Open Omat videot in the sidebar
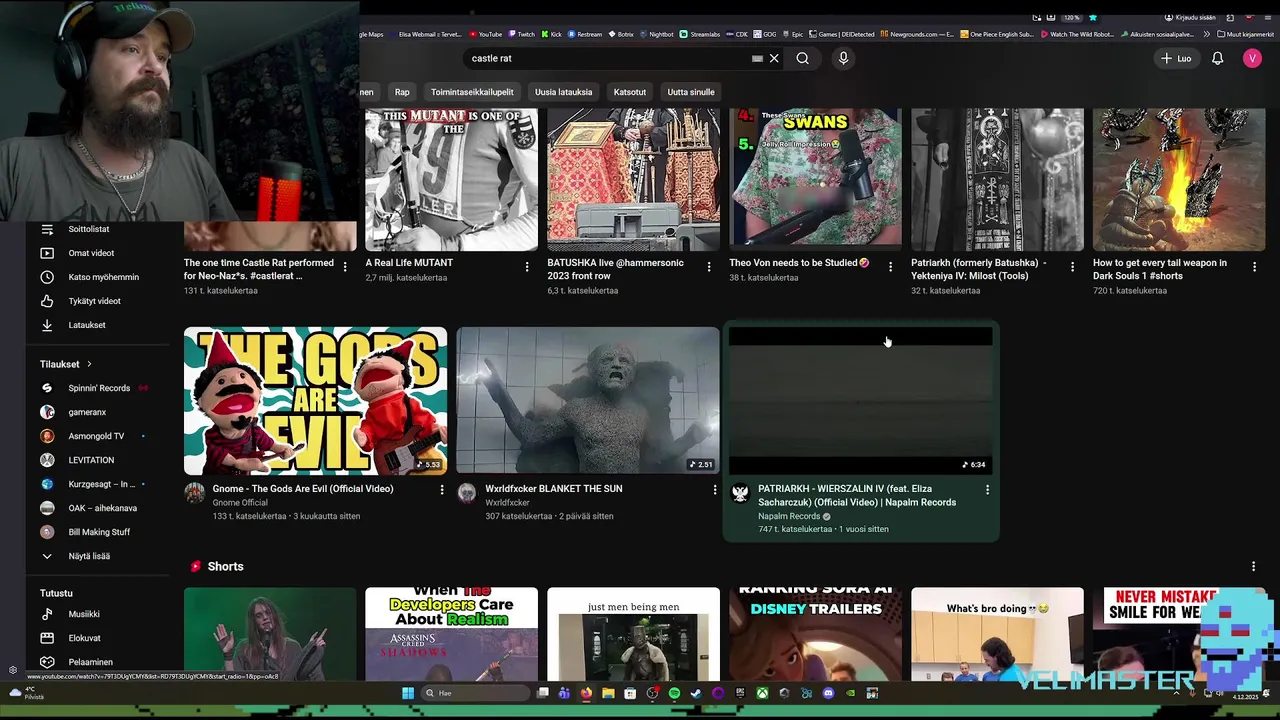 pos(91,253)
